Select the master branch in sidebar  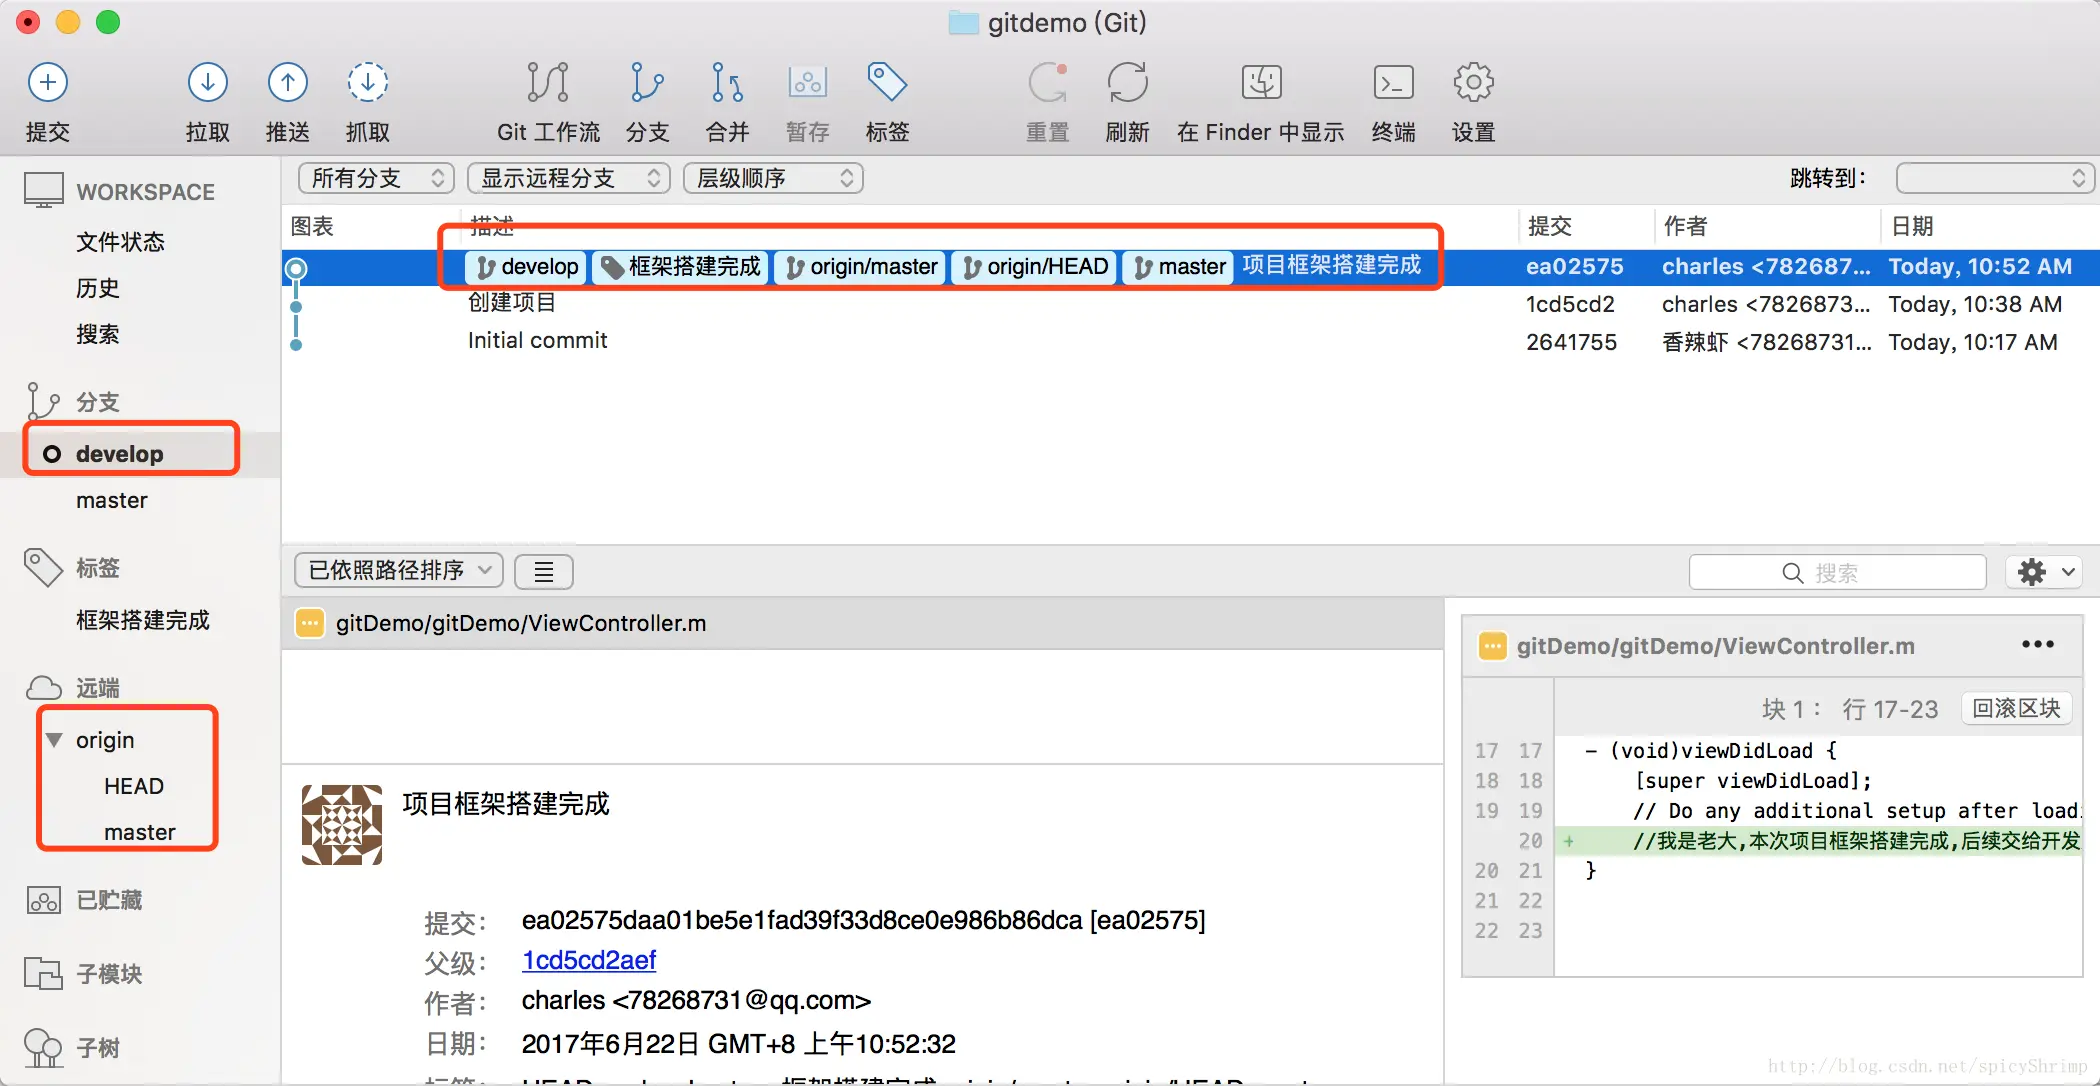coord(112,501)
